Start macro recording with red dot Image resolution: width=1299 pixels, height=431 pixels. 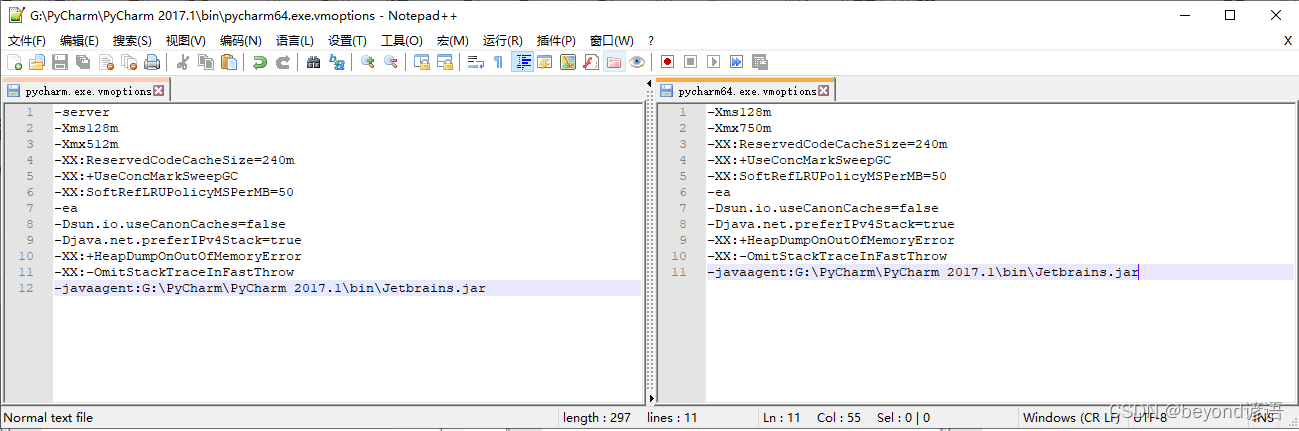point(668,62)
